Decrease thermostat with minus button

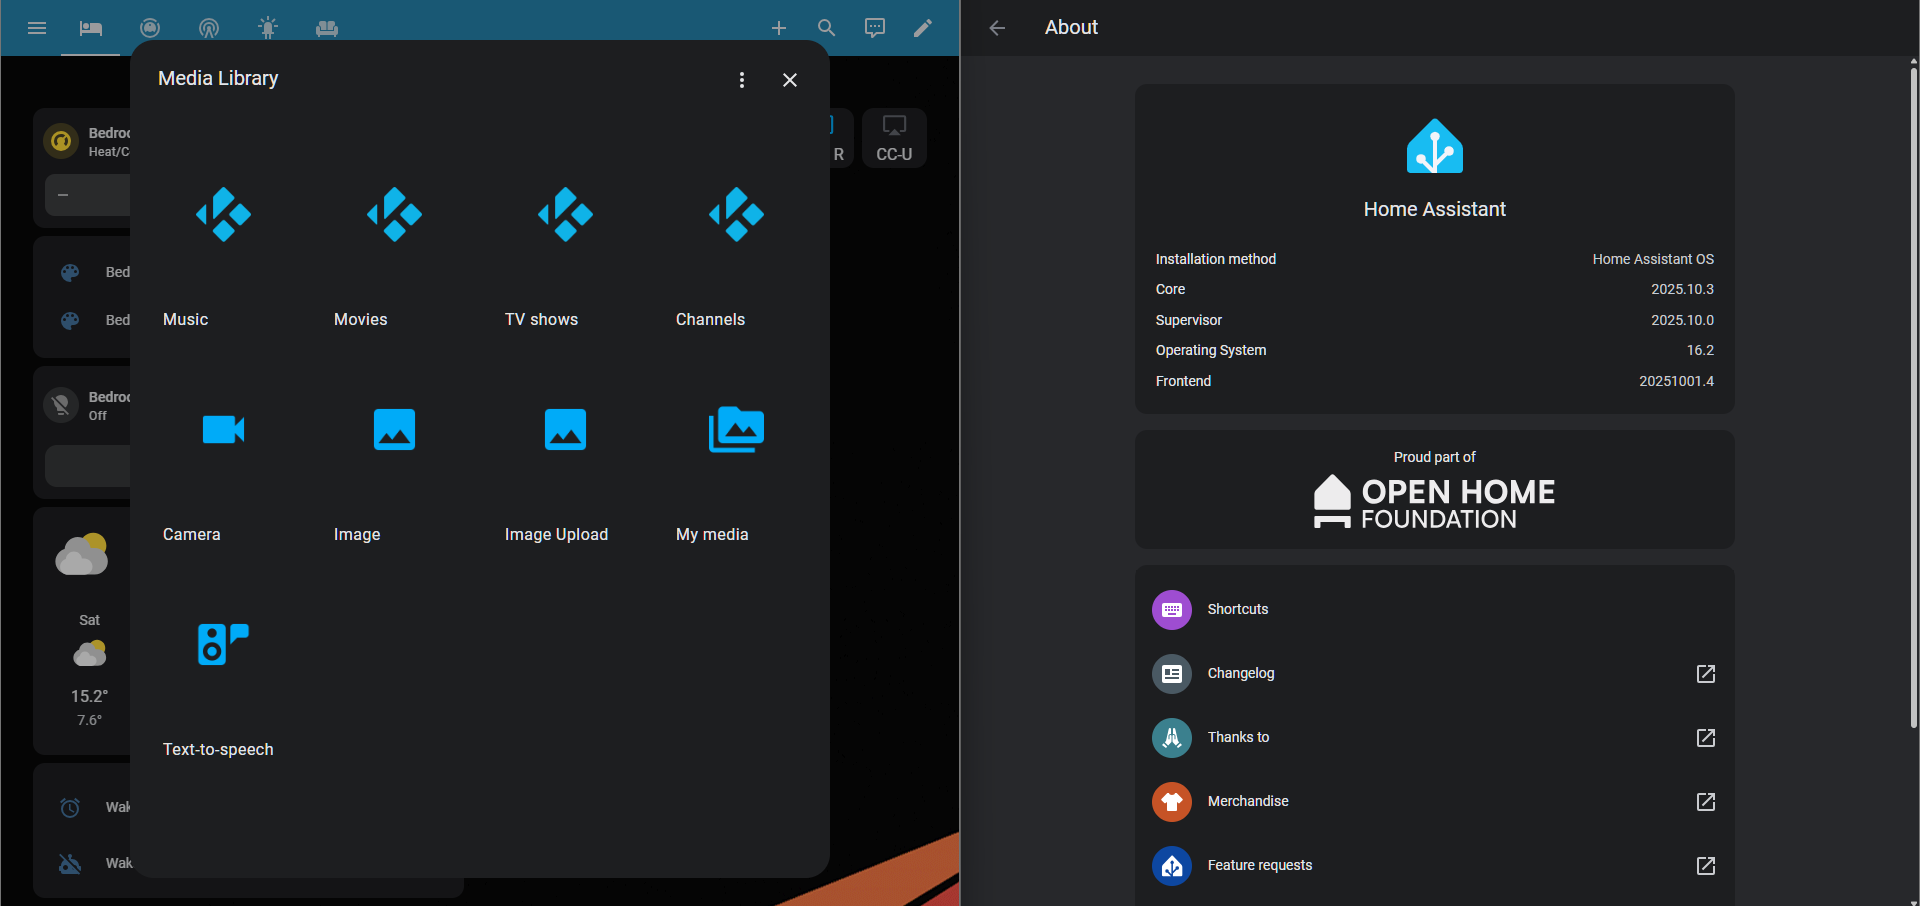[63, 195]
